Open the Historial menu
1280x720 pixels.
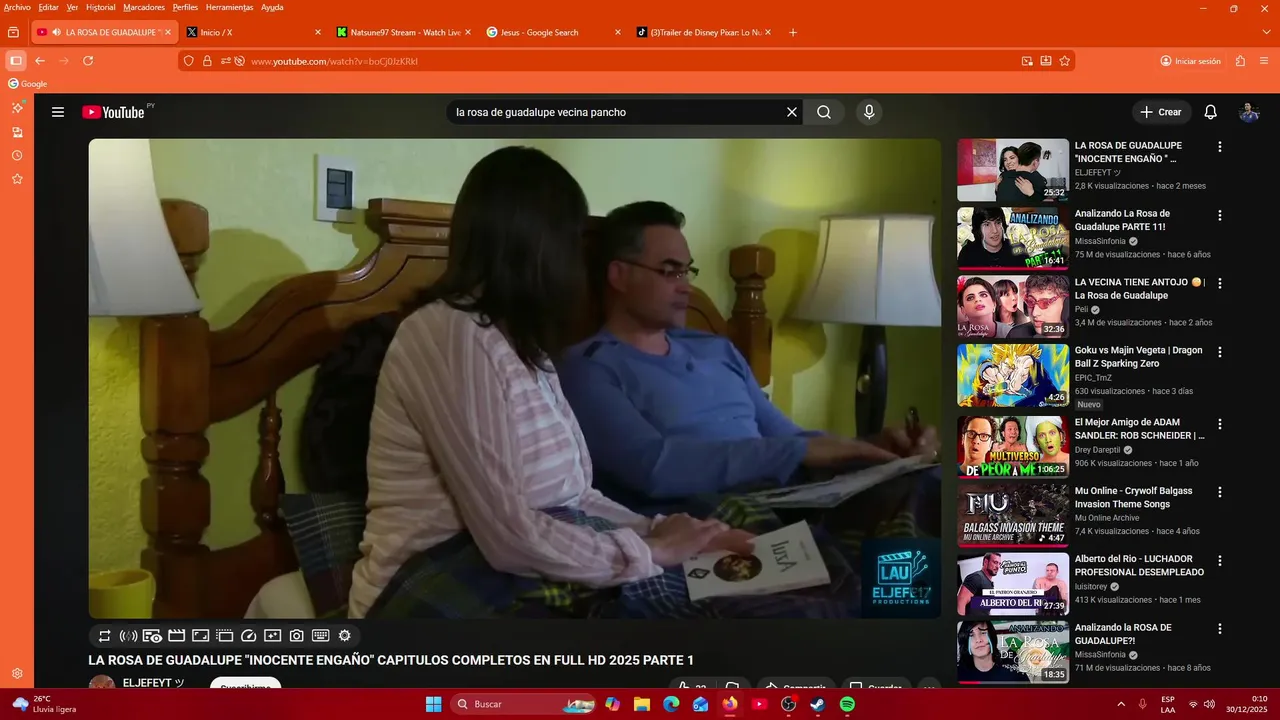(x=100, y=7)
